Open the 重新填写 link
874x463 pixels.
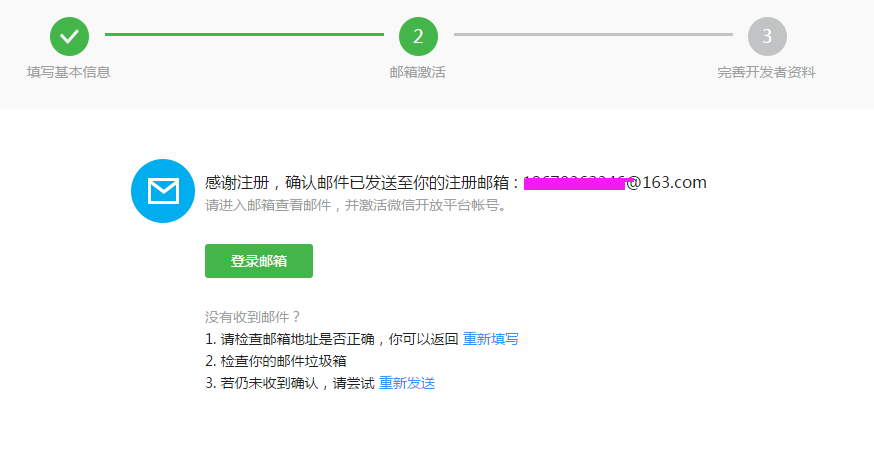pyautogui.click(x=491, y=339)
